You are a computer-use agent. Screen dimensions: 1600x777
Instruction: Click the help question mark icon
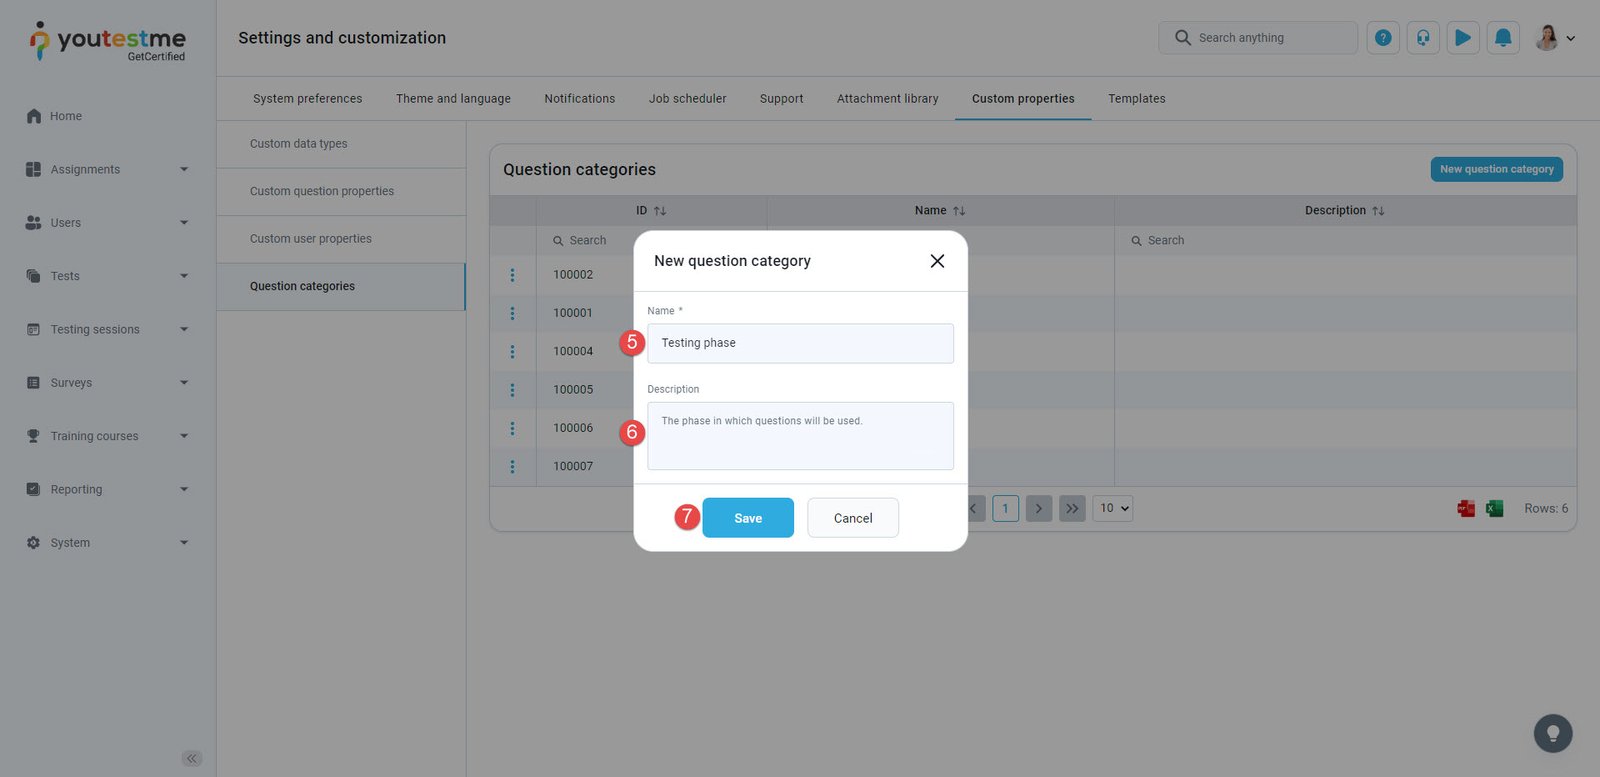coord(1383,38)
